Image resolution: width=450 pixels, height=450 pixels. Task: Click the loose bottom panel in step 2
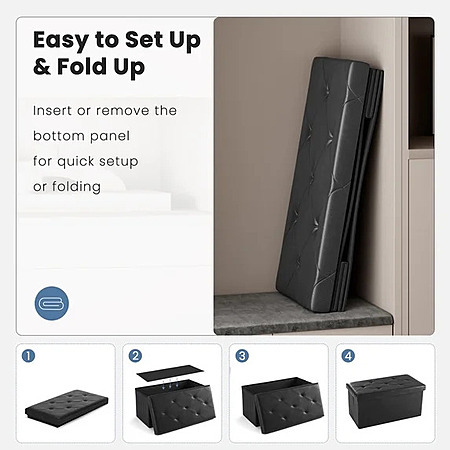pyautogui.click(x=170, y=372)
